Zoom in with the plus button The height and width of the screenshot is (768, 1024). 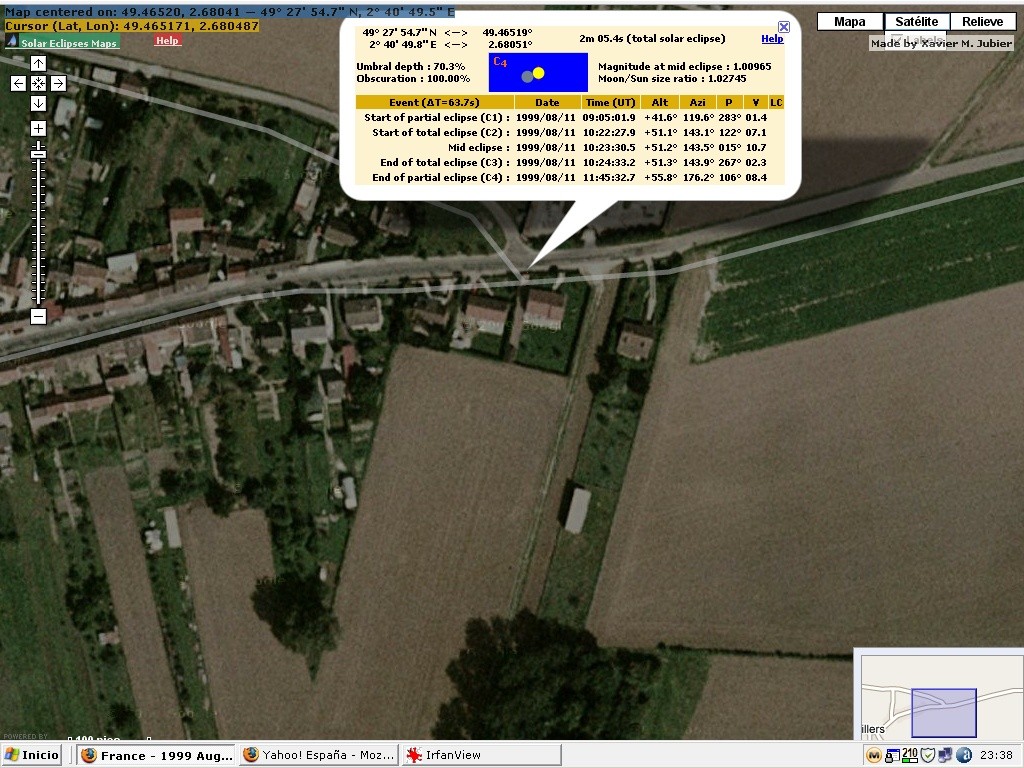[38, 129]
